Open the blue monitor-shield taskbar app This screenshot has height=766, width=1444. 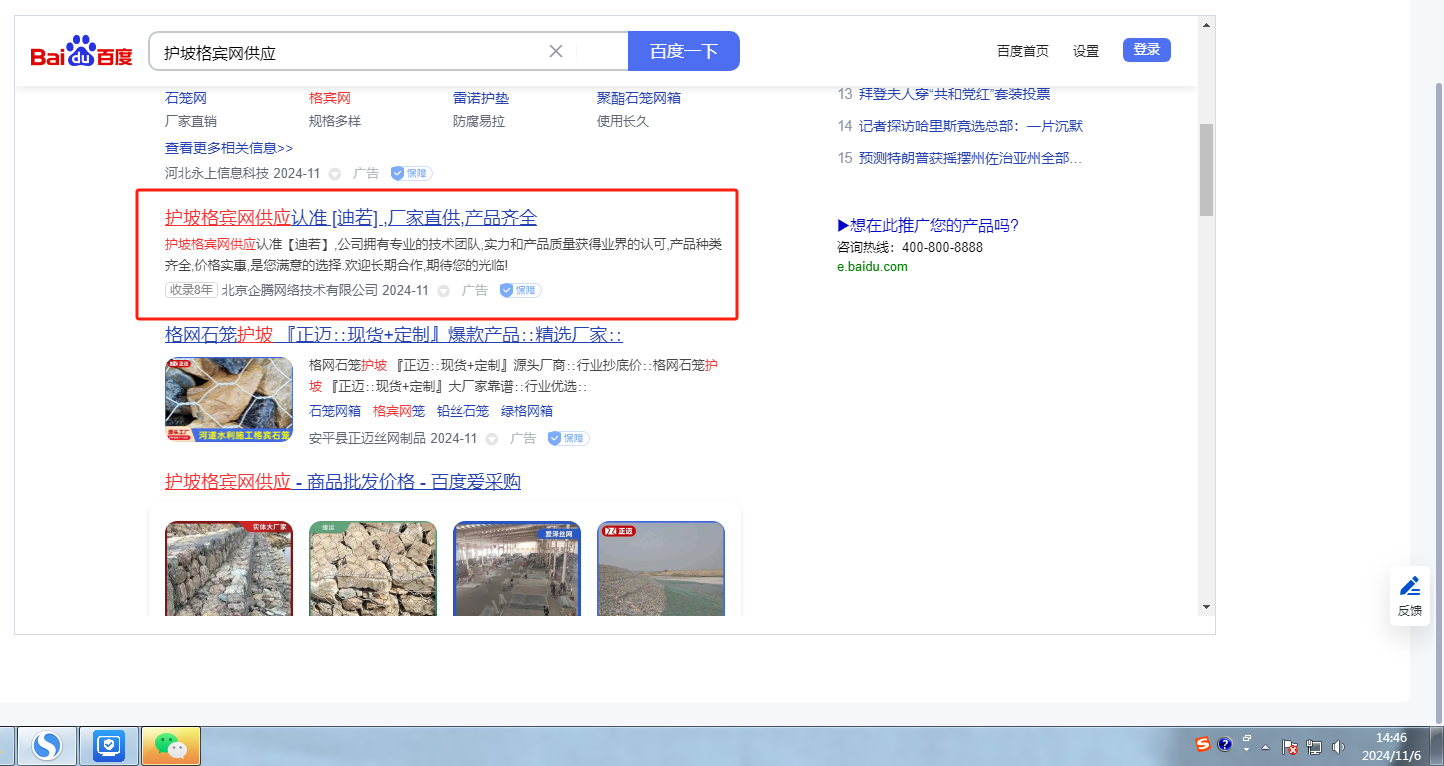point(108,745)
